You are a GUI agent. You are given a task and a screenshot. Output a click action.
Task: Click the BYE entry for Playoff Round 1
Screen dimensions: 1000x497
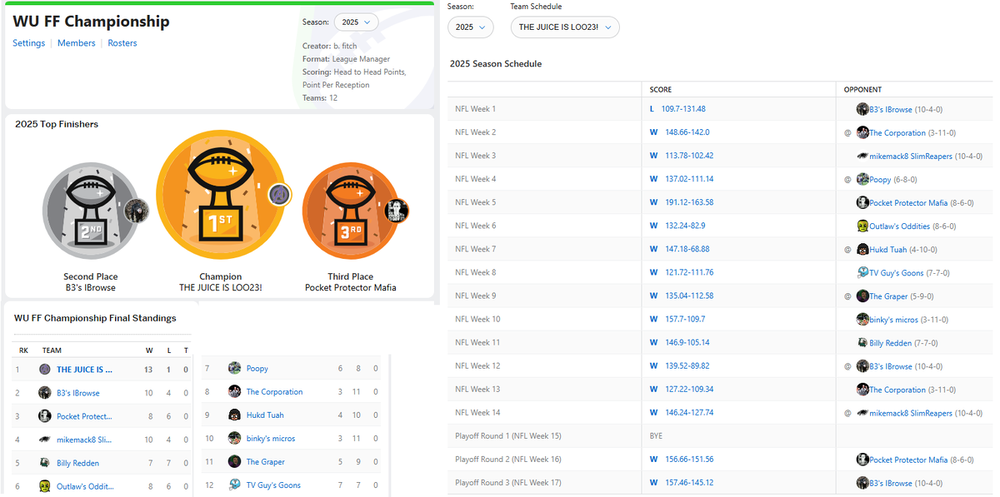(656, 436)
